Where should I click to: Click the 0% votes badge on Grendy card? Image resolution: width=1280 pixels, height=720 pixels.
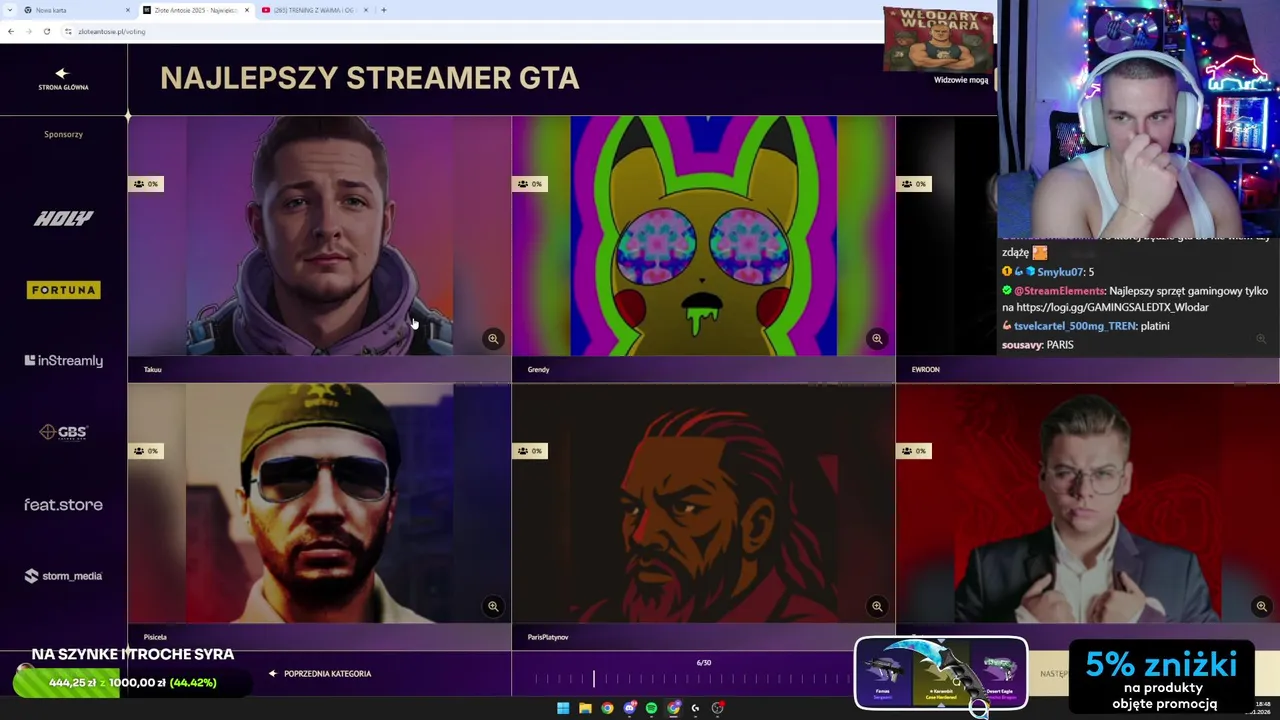529,184
